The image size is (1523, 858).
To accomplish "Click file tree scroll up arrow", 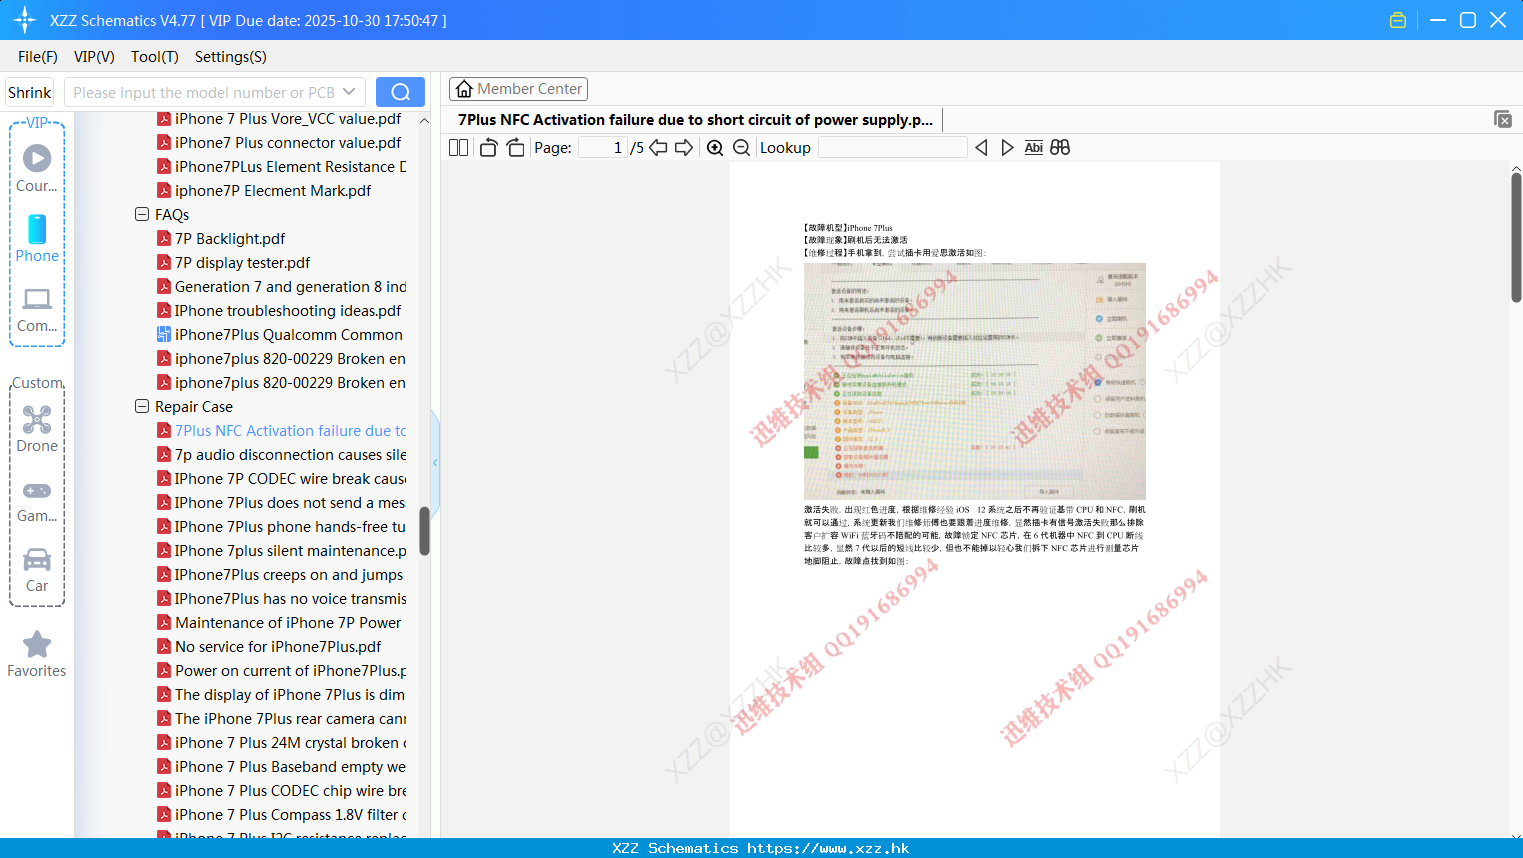I will (x=424, y=120).
